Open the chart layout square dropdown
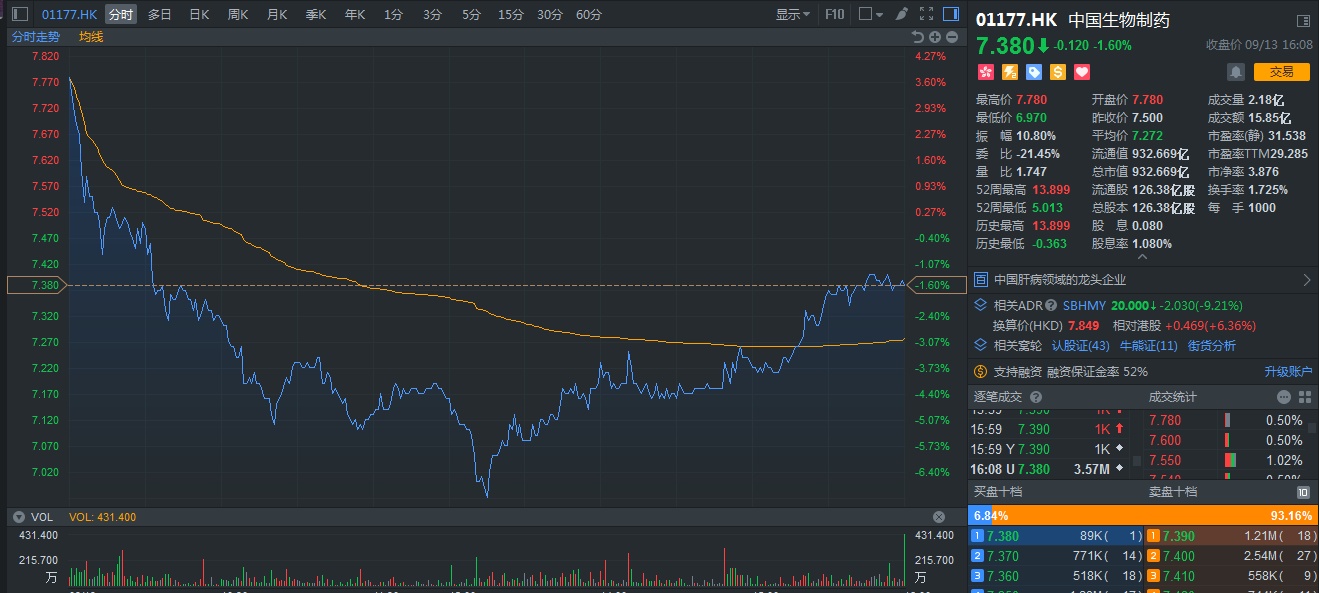The height and width of the screenshot is (593, 1319). 870,14
